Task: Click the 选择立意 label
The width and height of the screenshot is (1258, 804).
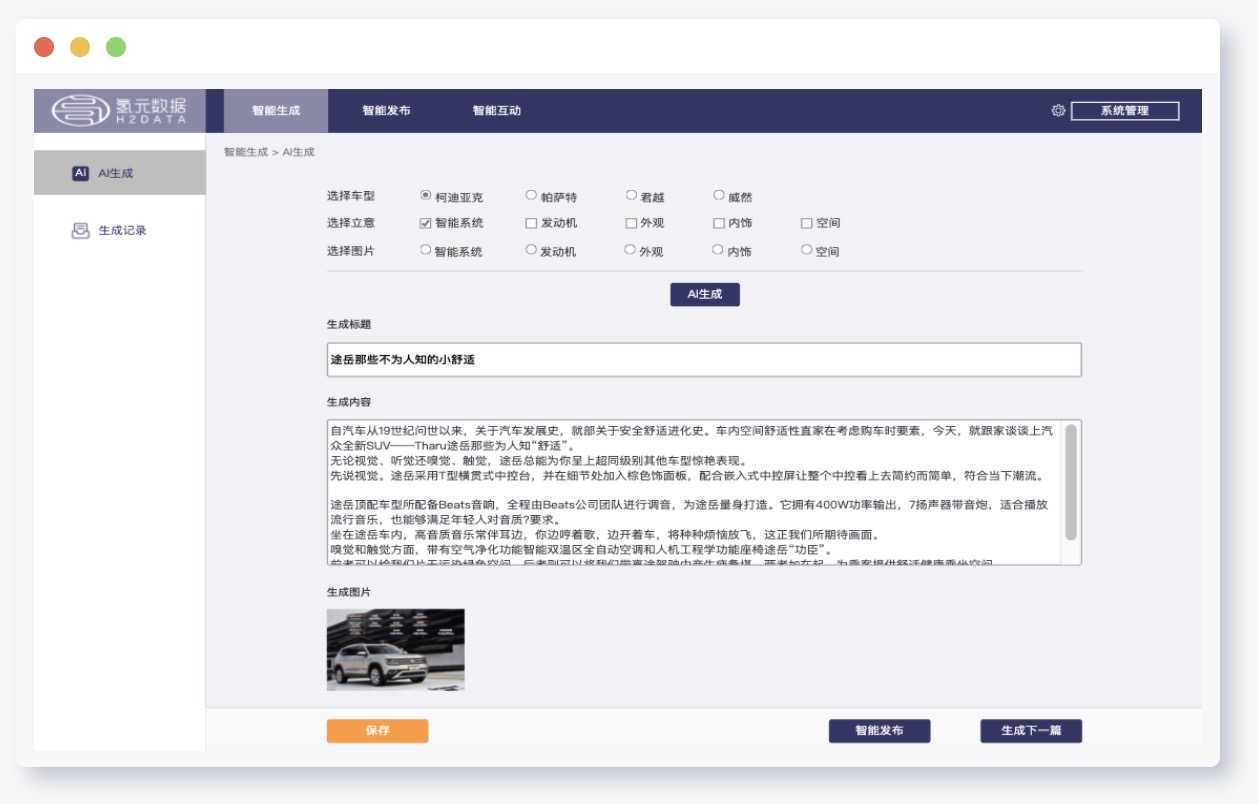Action: pos(351,223)
